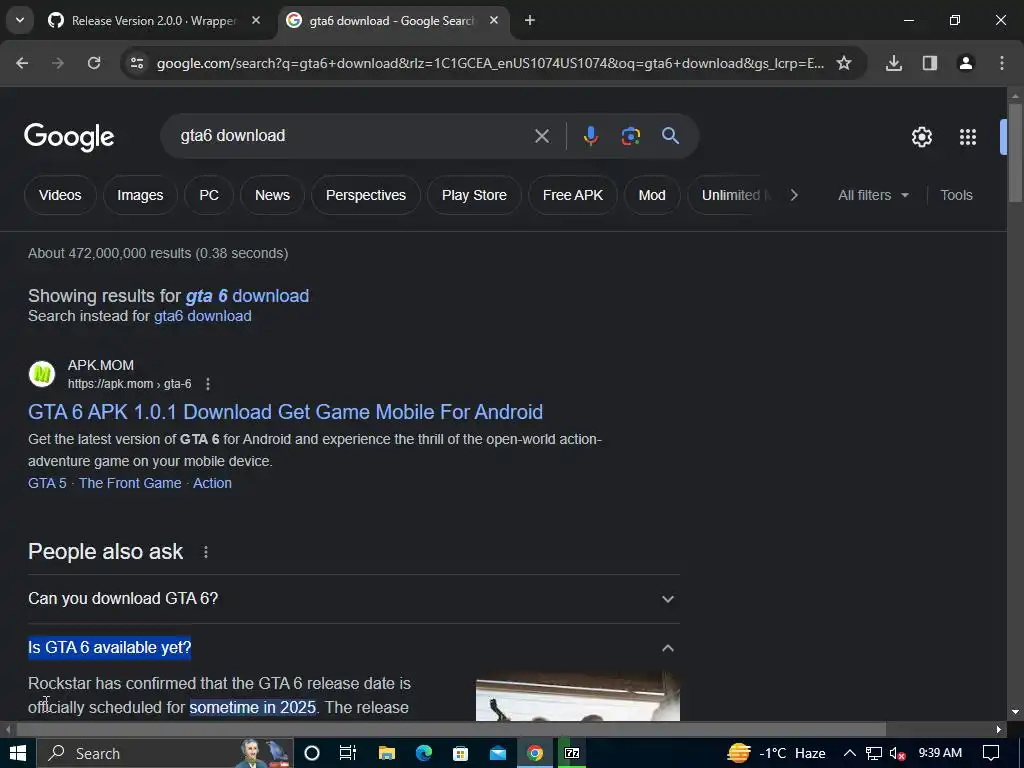Open the Action sublink

point(212,483)
